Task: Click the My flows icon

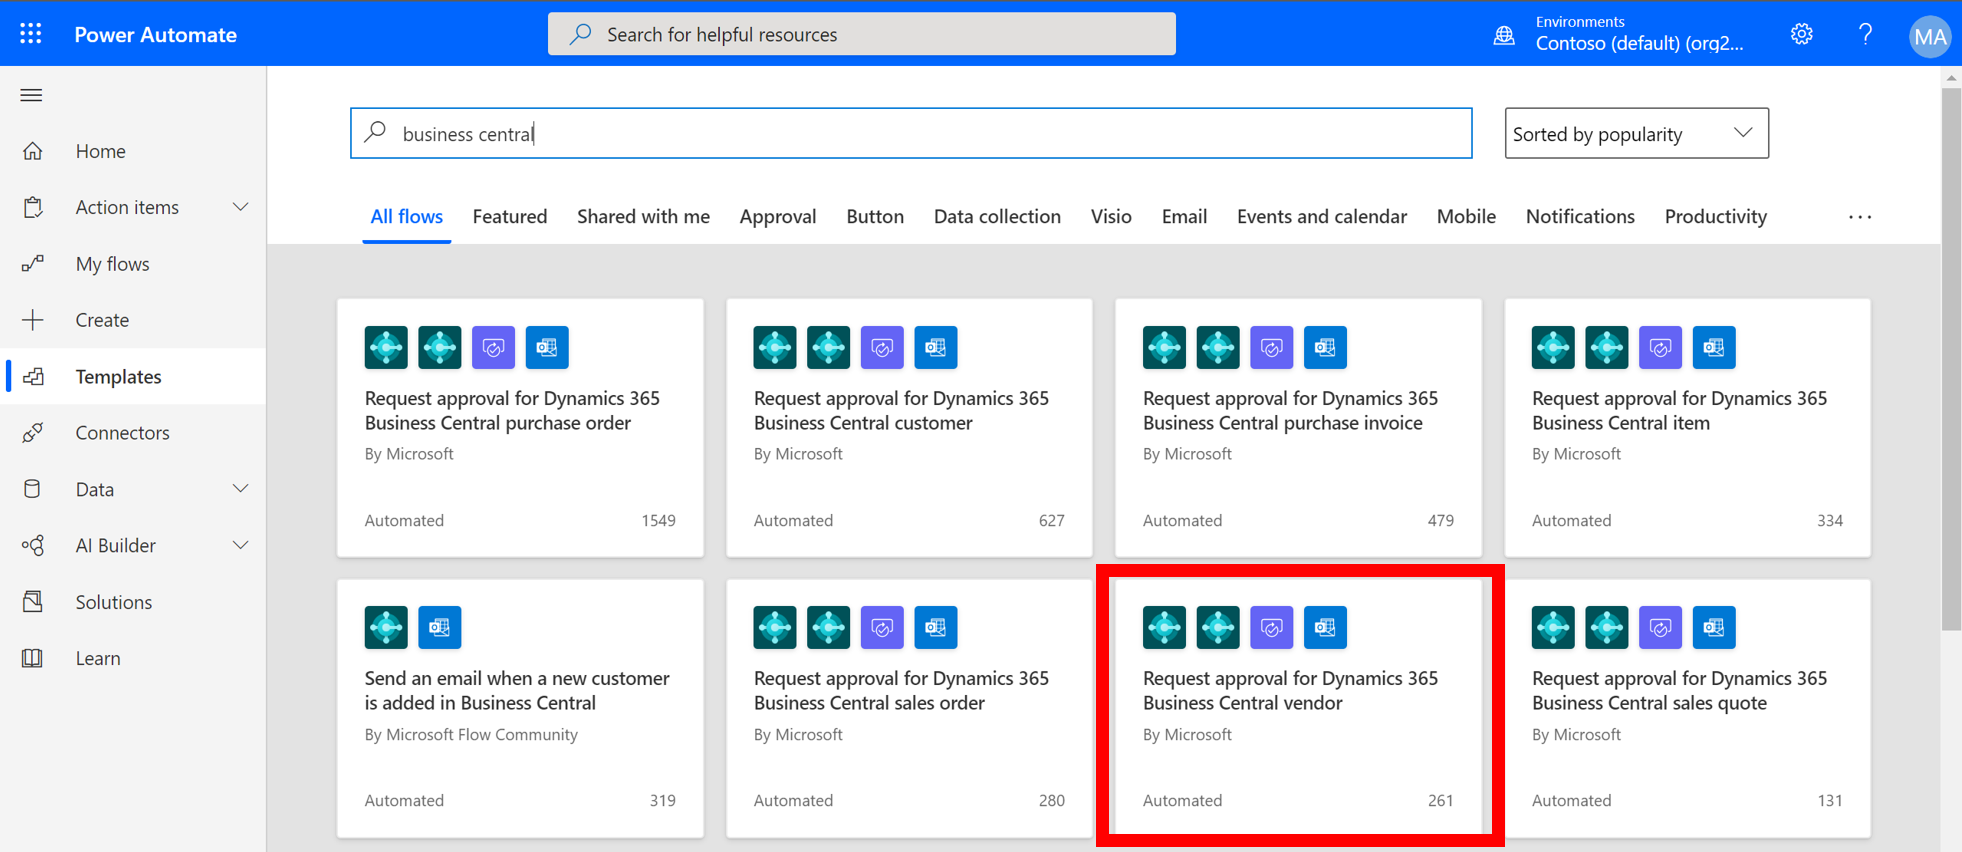Action: pyautogui.click(x=33, y=264)
